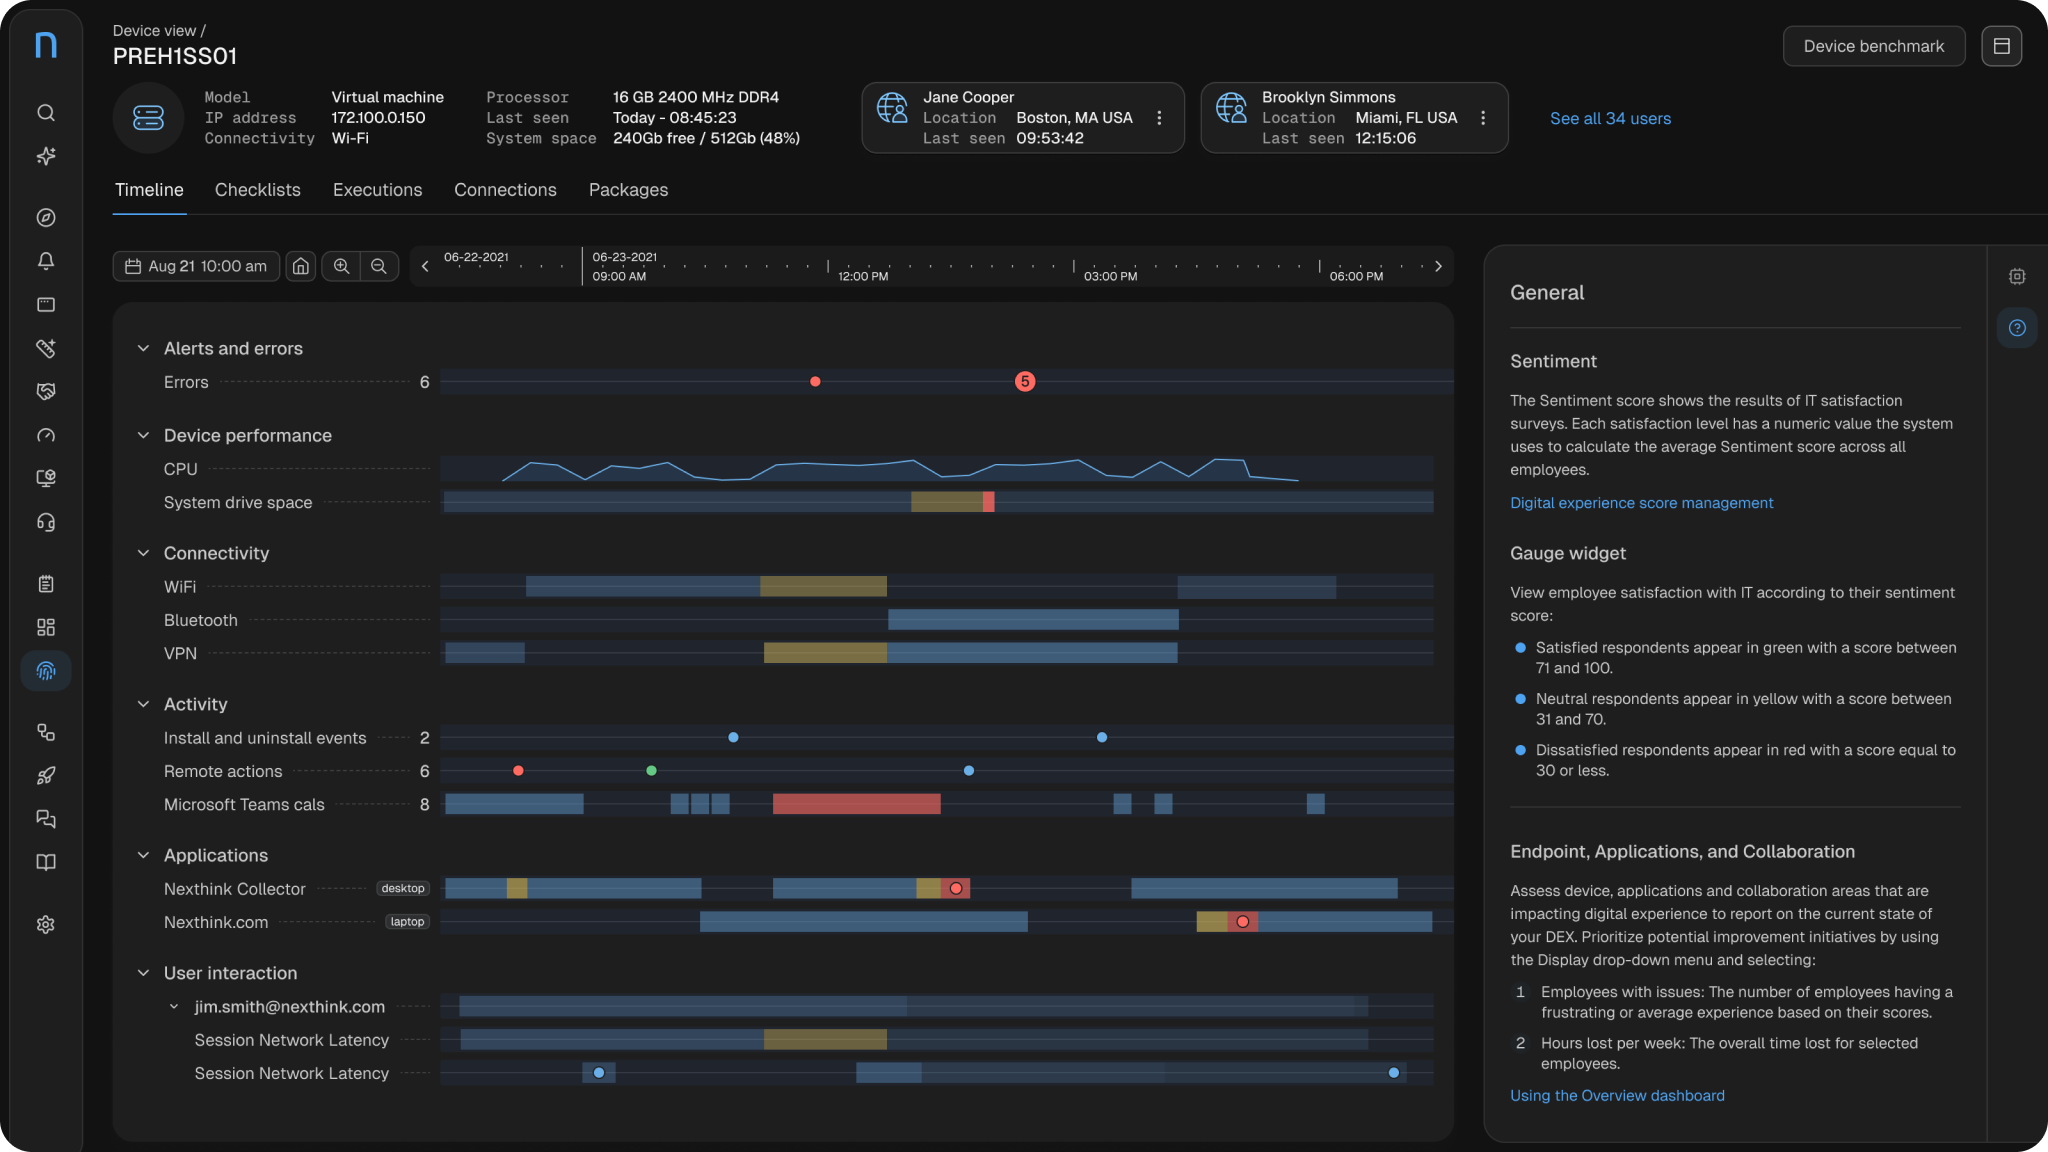This screenshot has height=1152, width=2048.
Task: Collapse the User interaction section
Action: [143, 973]
